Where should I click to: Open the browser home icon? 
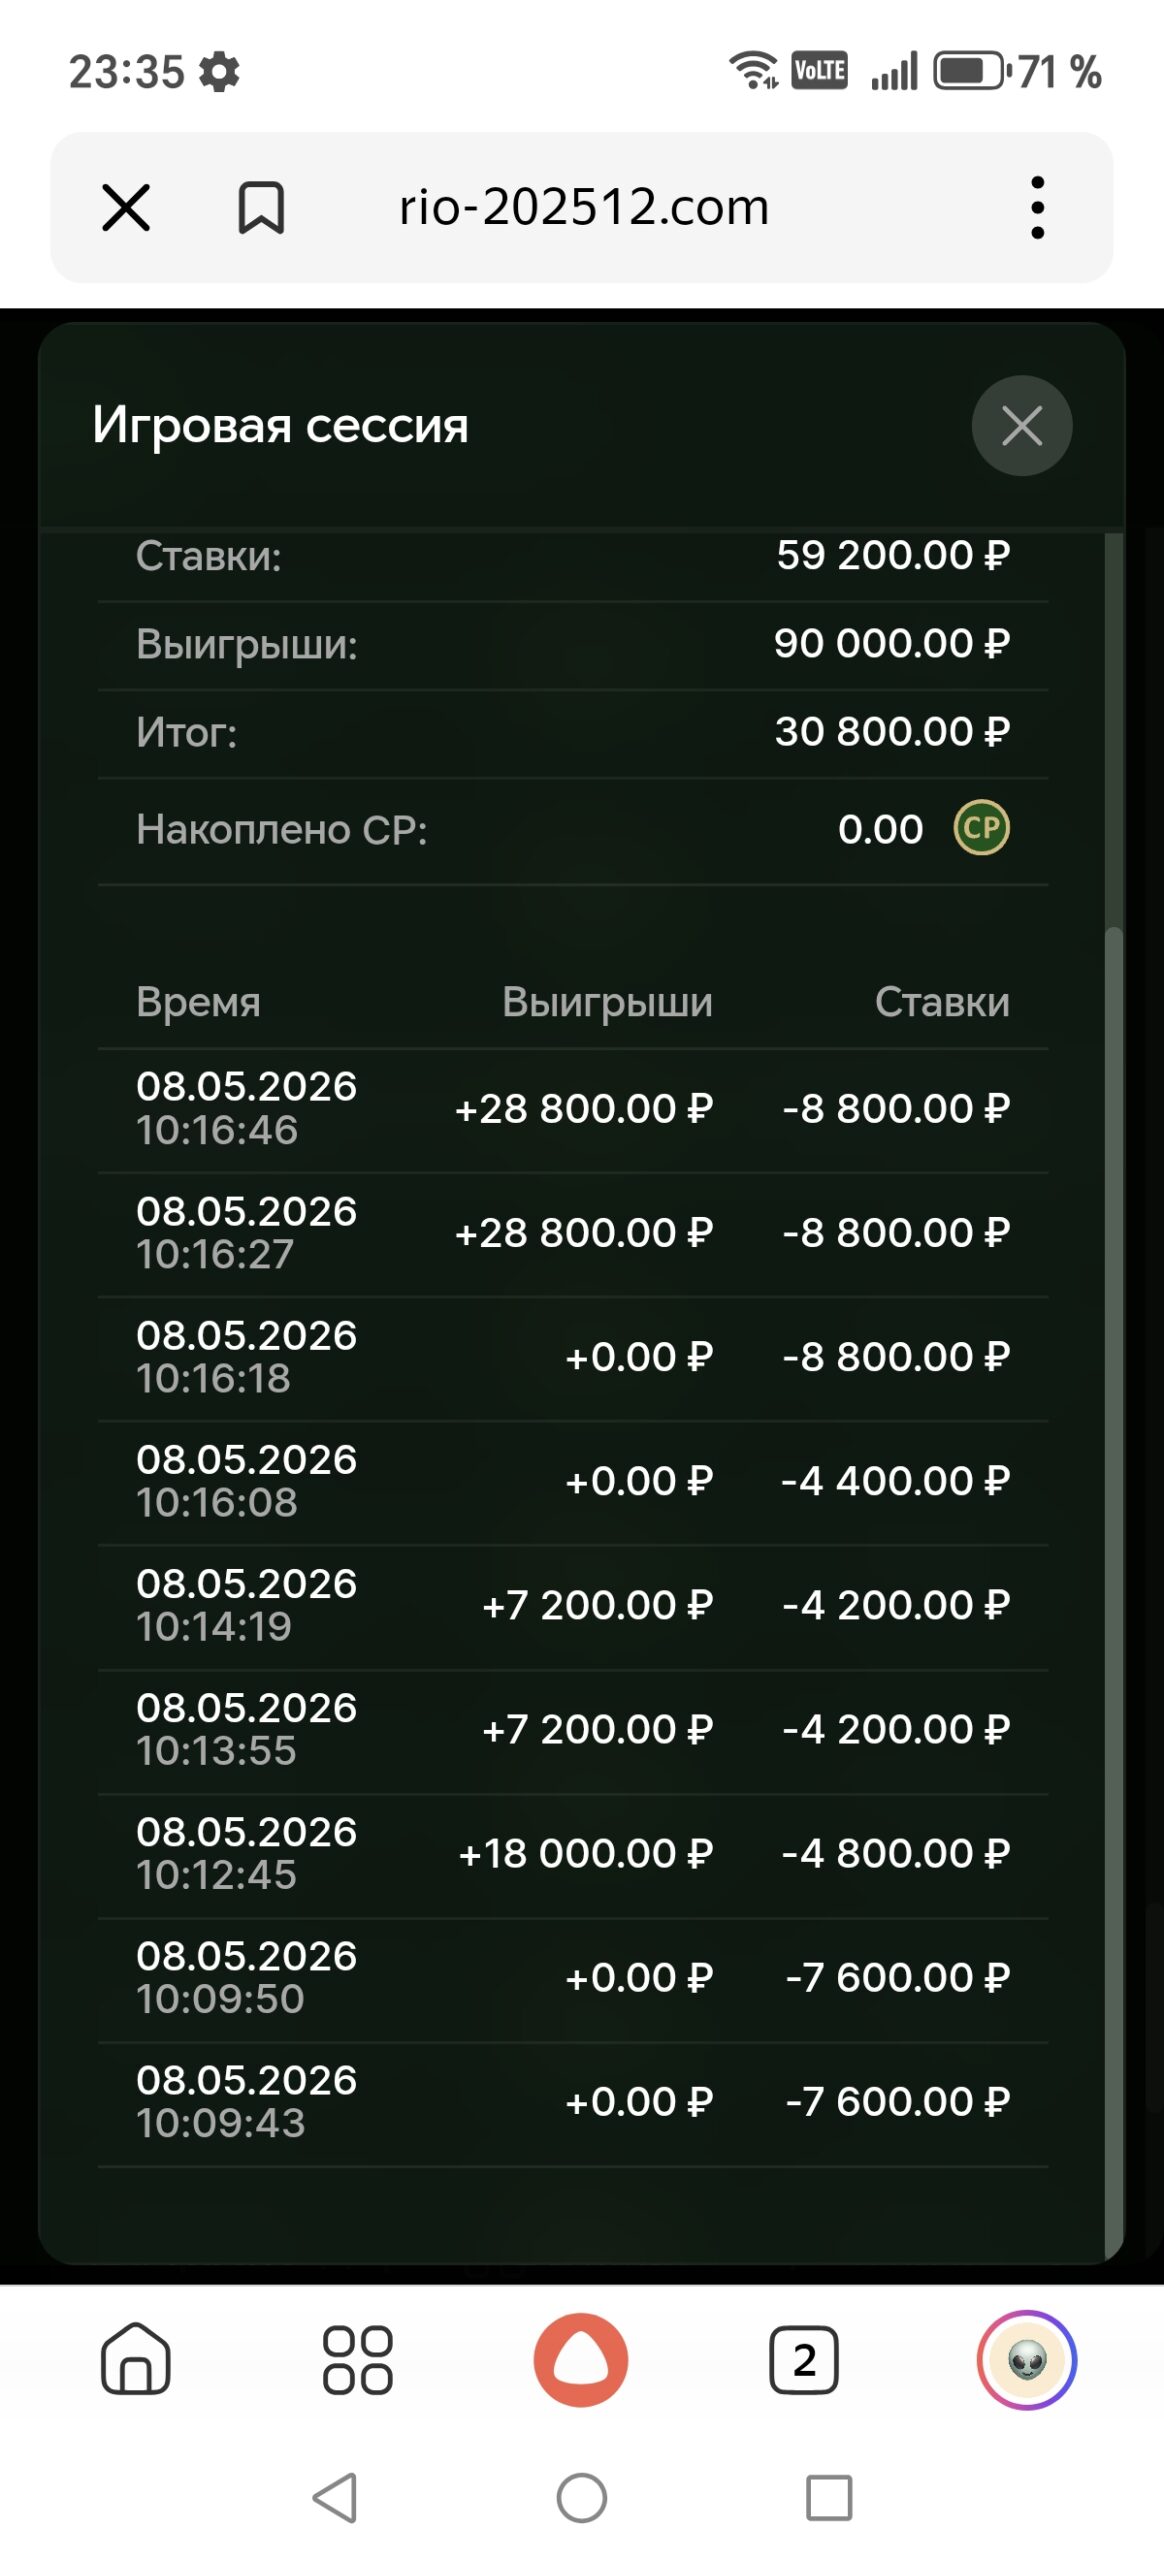pos(136,2359)
